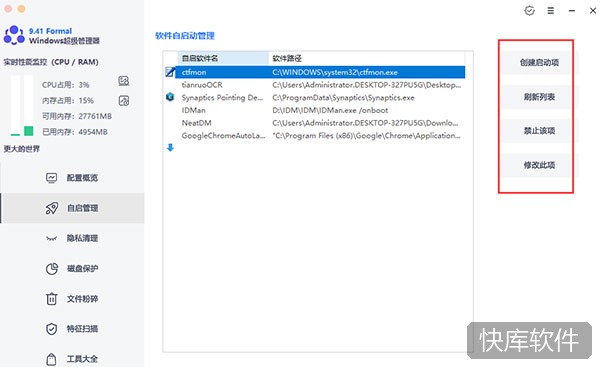Image resolution: width=600 pixels, height=367 pixels.
Task: Select the Synaptics Pointing De... entry
Action: tap(320, 98)
